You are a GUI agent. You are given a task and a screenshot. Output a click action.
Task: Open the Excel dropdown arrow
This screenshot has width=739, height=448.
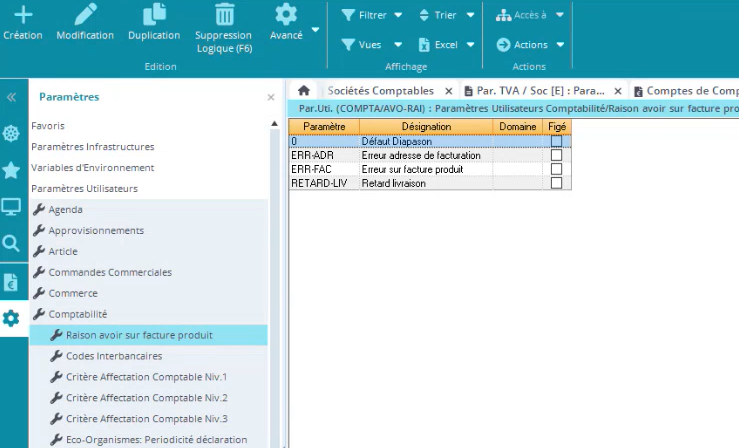tap(470, 45)
